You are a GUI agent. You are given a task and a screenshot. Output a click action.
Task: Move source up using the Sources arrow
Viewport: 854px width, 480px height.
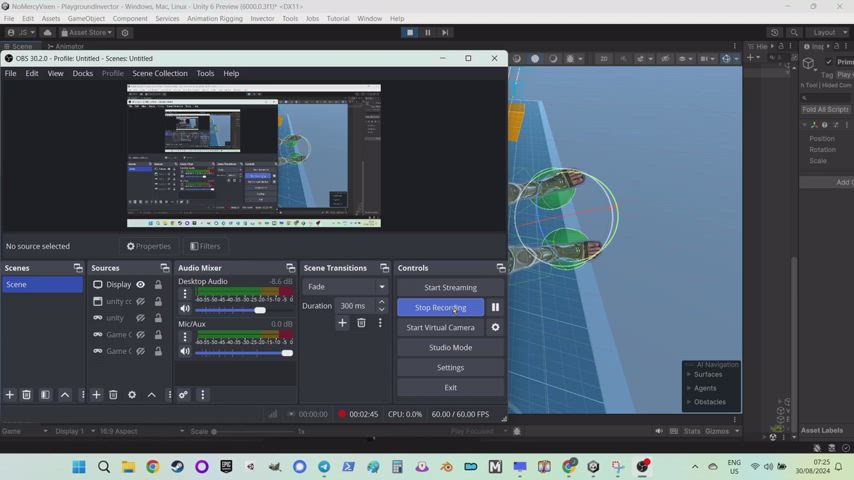point(151,394)
